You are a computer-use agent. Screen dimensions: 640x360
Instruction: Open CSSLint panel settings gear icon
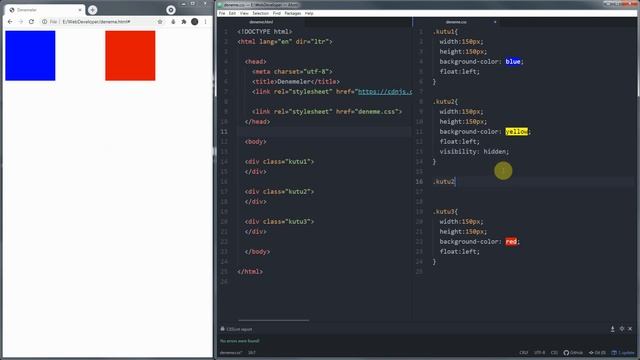pyautogui.click(x=622, y=329)
